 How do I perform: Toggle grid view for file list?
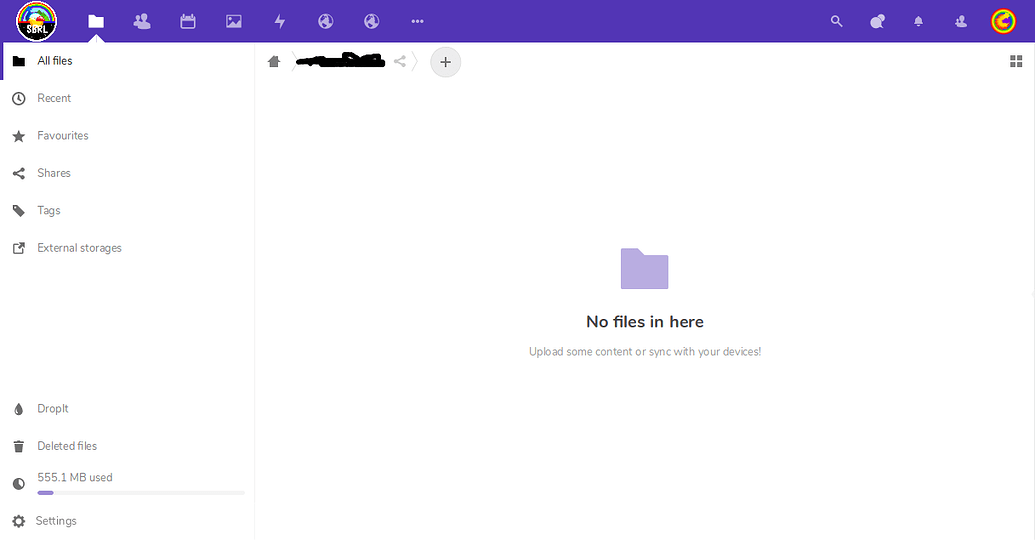pos(1016,62)
